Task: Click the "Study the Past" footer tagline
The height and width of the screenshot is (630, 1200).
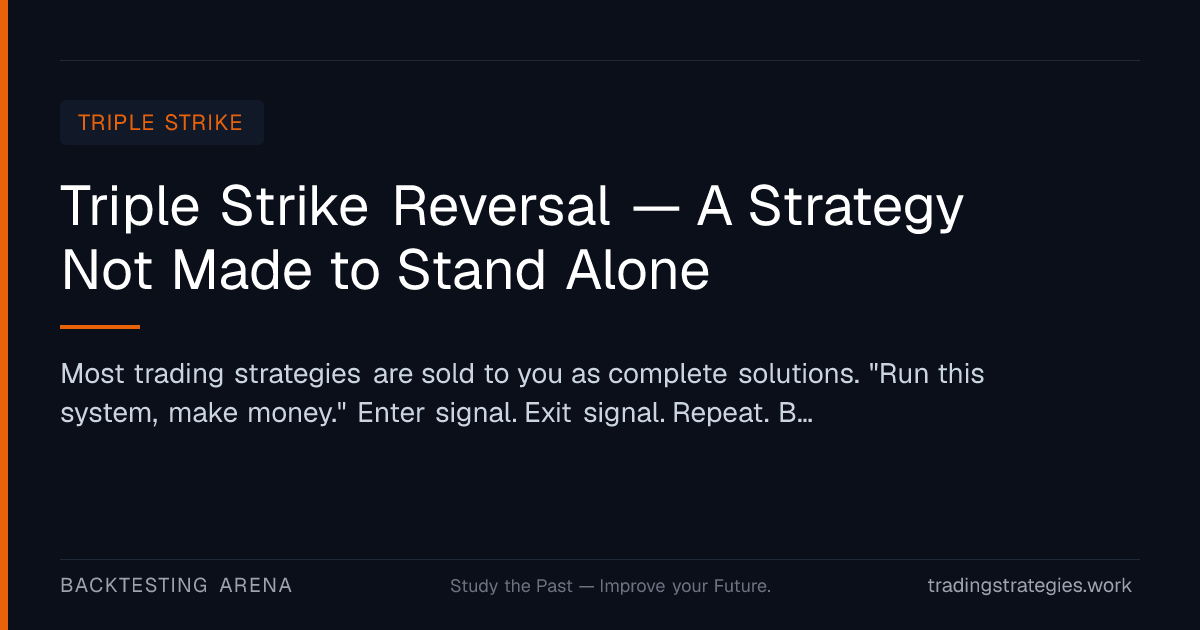Action: 511,586
